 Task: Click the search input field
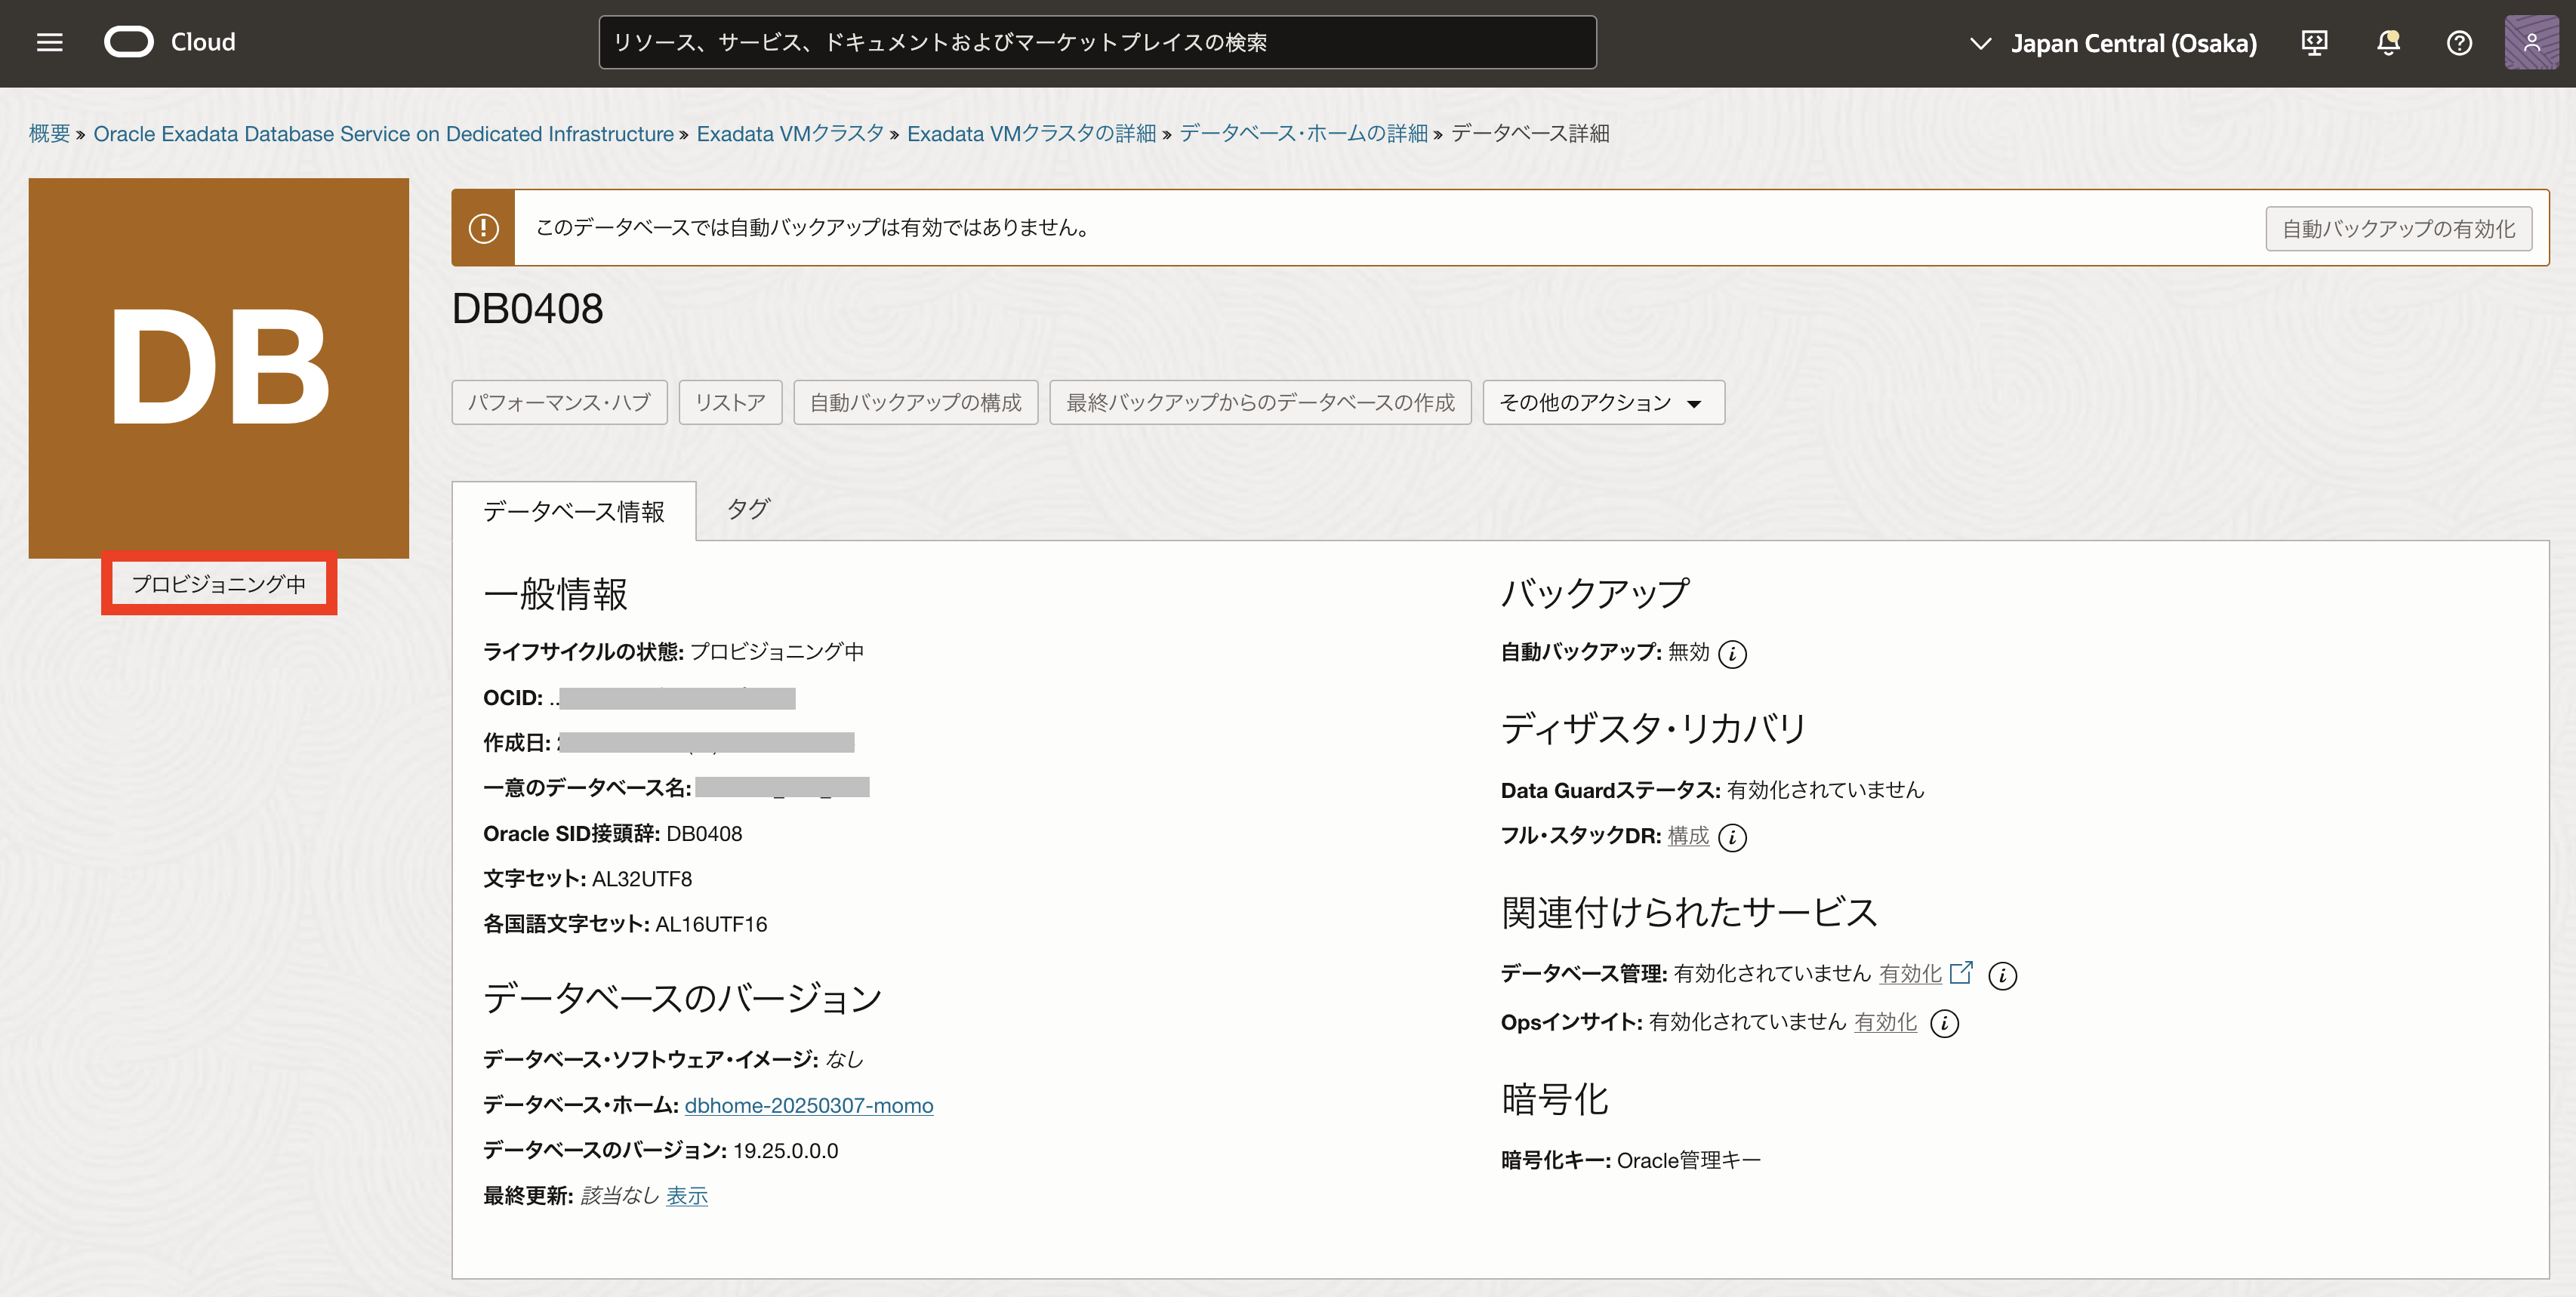point(1096,42)
